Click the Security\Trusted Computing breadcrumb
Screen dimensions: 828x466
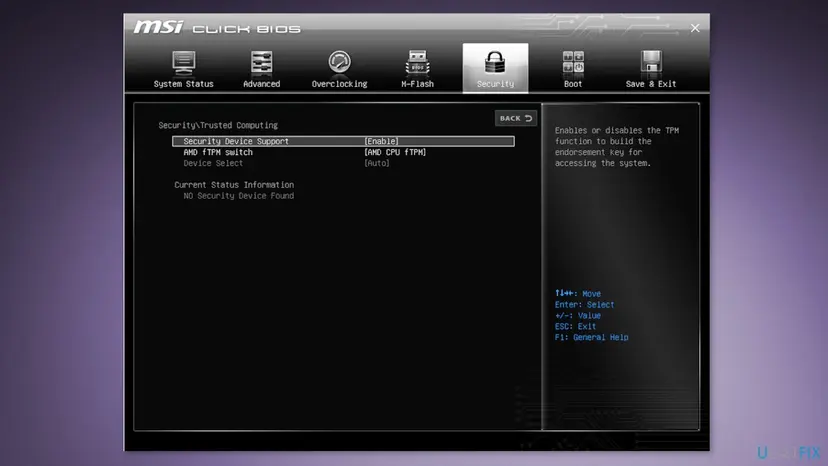[x=218, y=125]
